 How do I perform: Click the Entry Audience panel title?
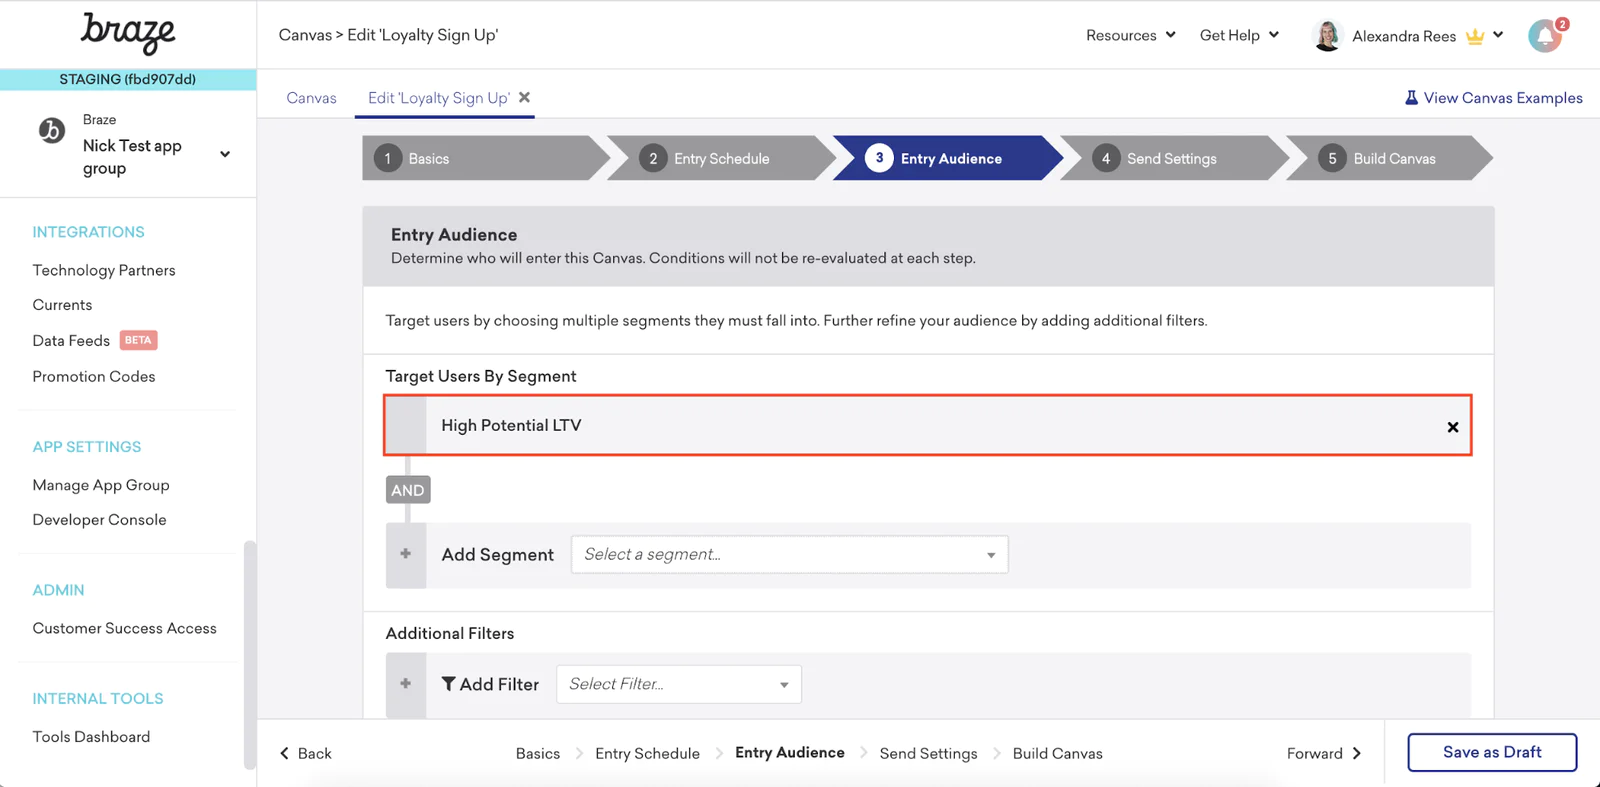[x=454, y=235]
